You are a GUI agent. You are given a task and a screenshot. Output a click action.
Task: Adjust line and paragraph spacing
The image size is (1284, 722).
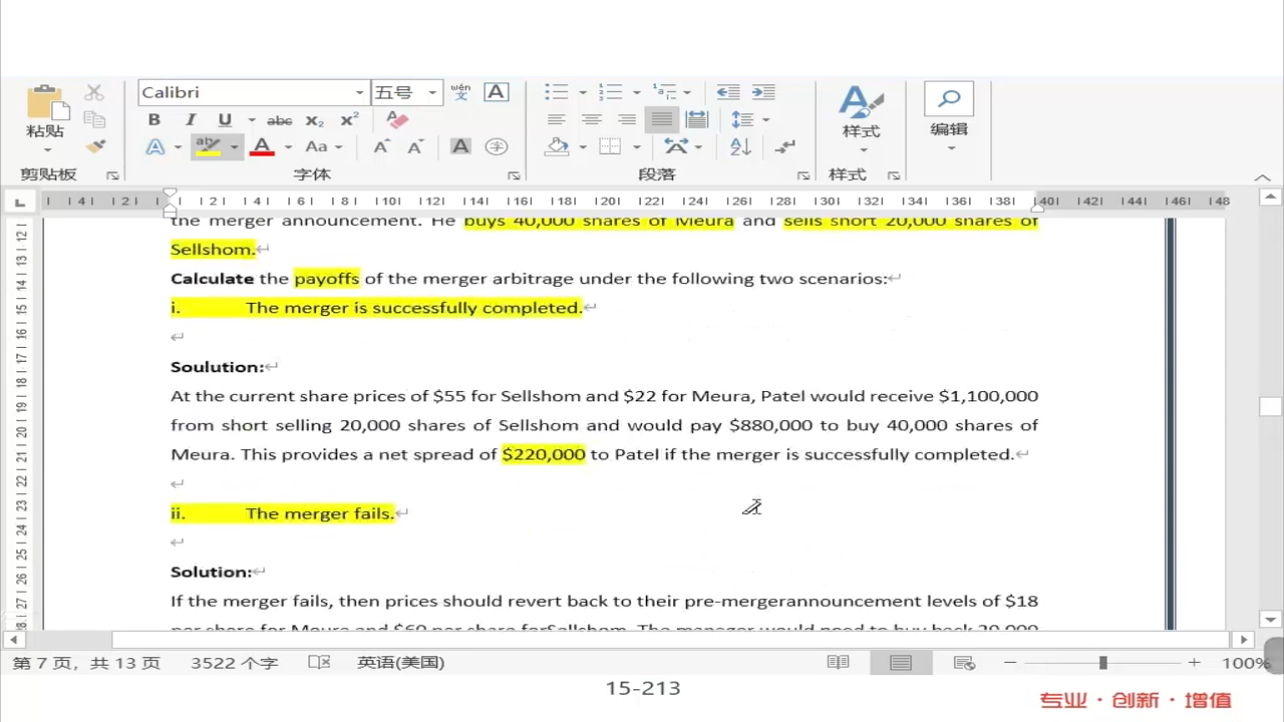click(741, 120)
